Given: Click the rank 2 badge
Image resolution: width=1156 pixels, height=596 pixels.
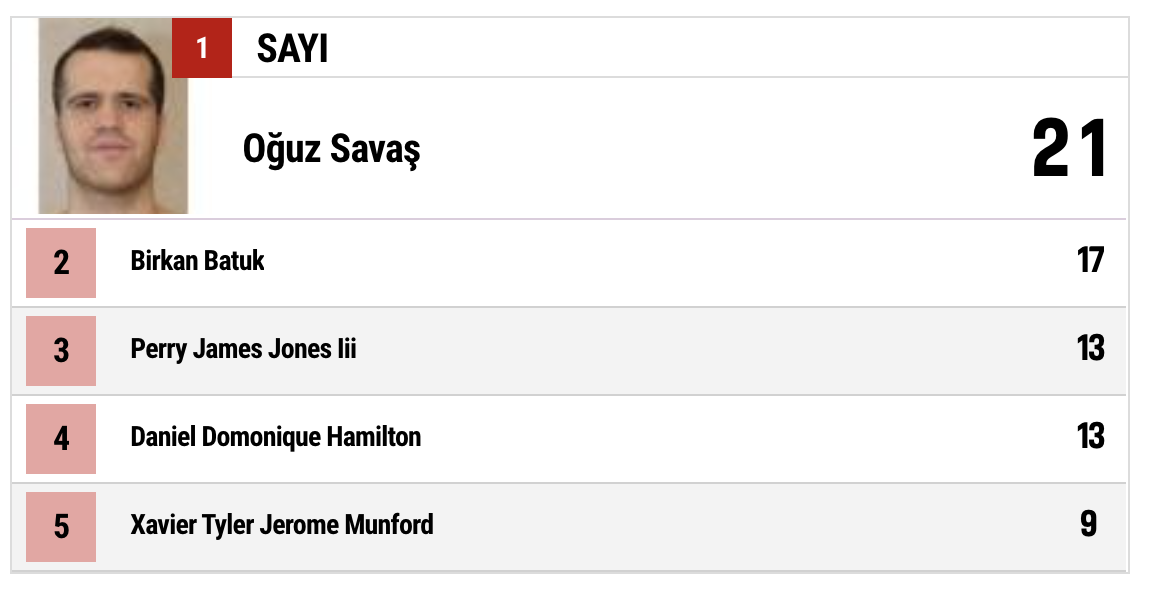Looking at the screenshot, I should click(61, 263).
